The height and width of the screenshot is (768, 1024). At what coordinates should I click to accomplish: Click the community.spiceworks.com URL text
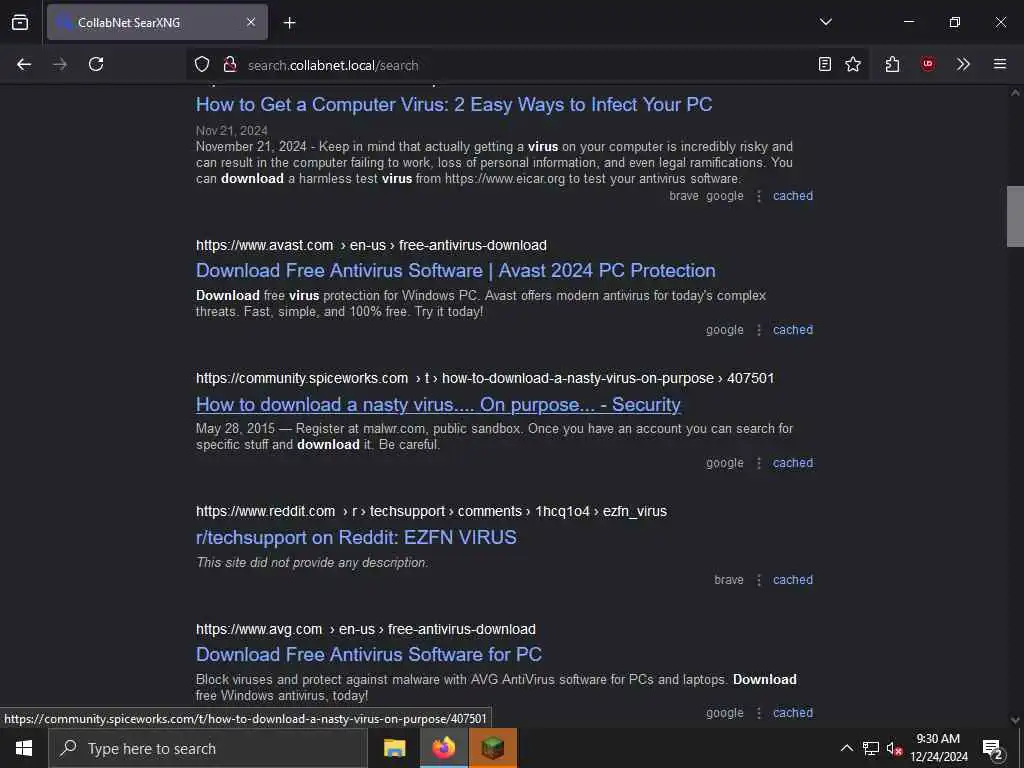[485, 379]
